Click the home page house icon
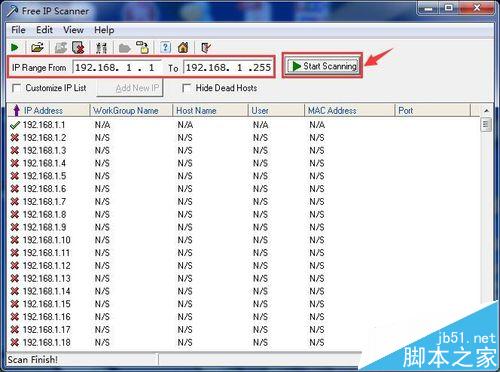The width and height of the screenshot is (500, 372). [183, 48]
